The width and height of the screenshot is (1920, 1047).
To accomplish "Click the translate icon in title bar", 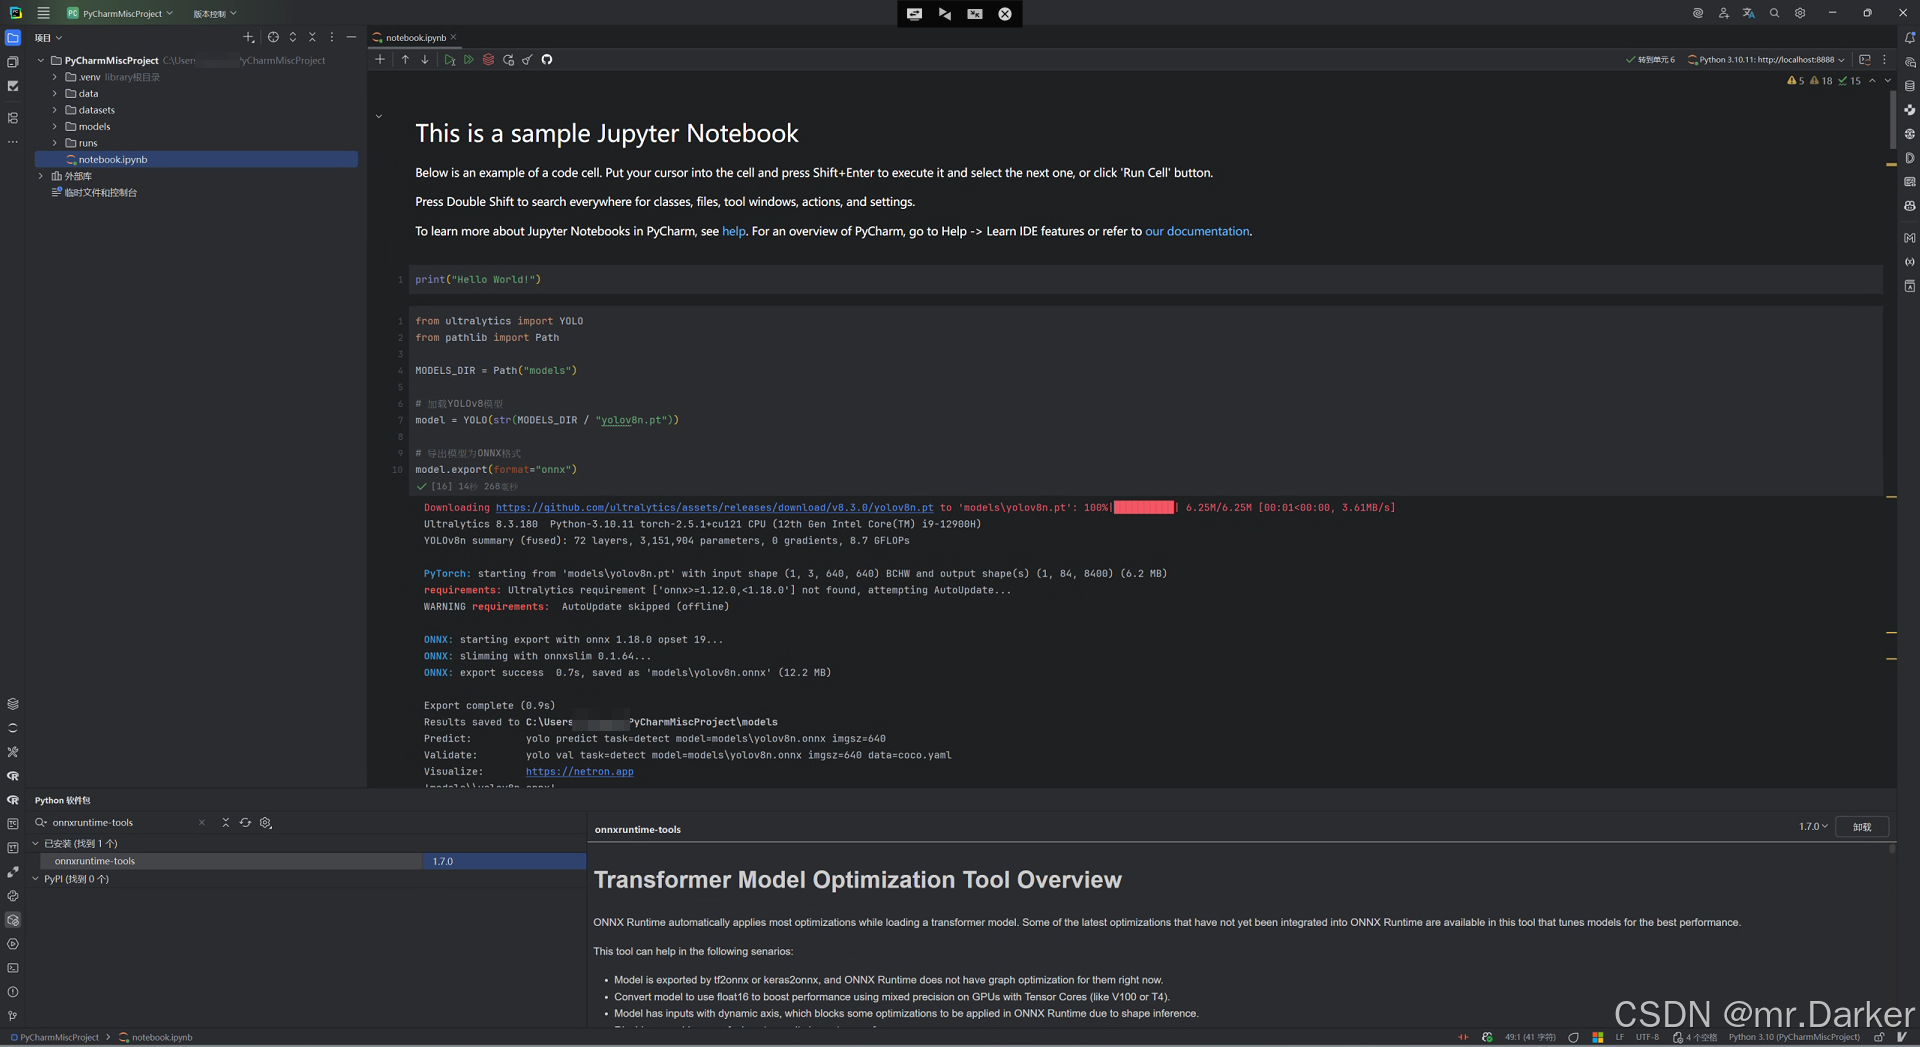I will point(1748,13).
